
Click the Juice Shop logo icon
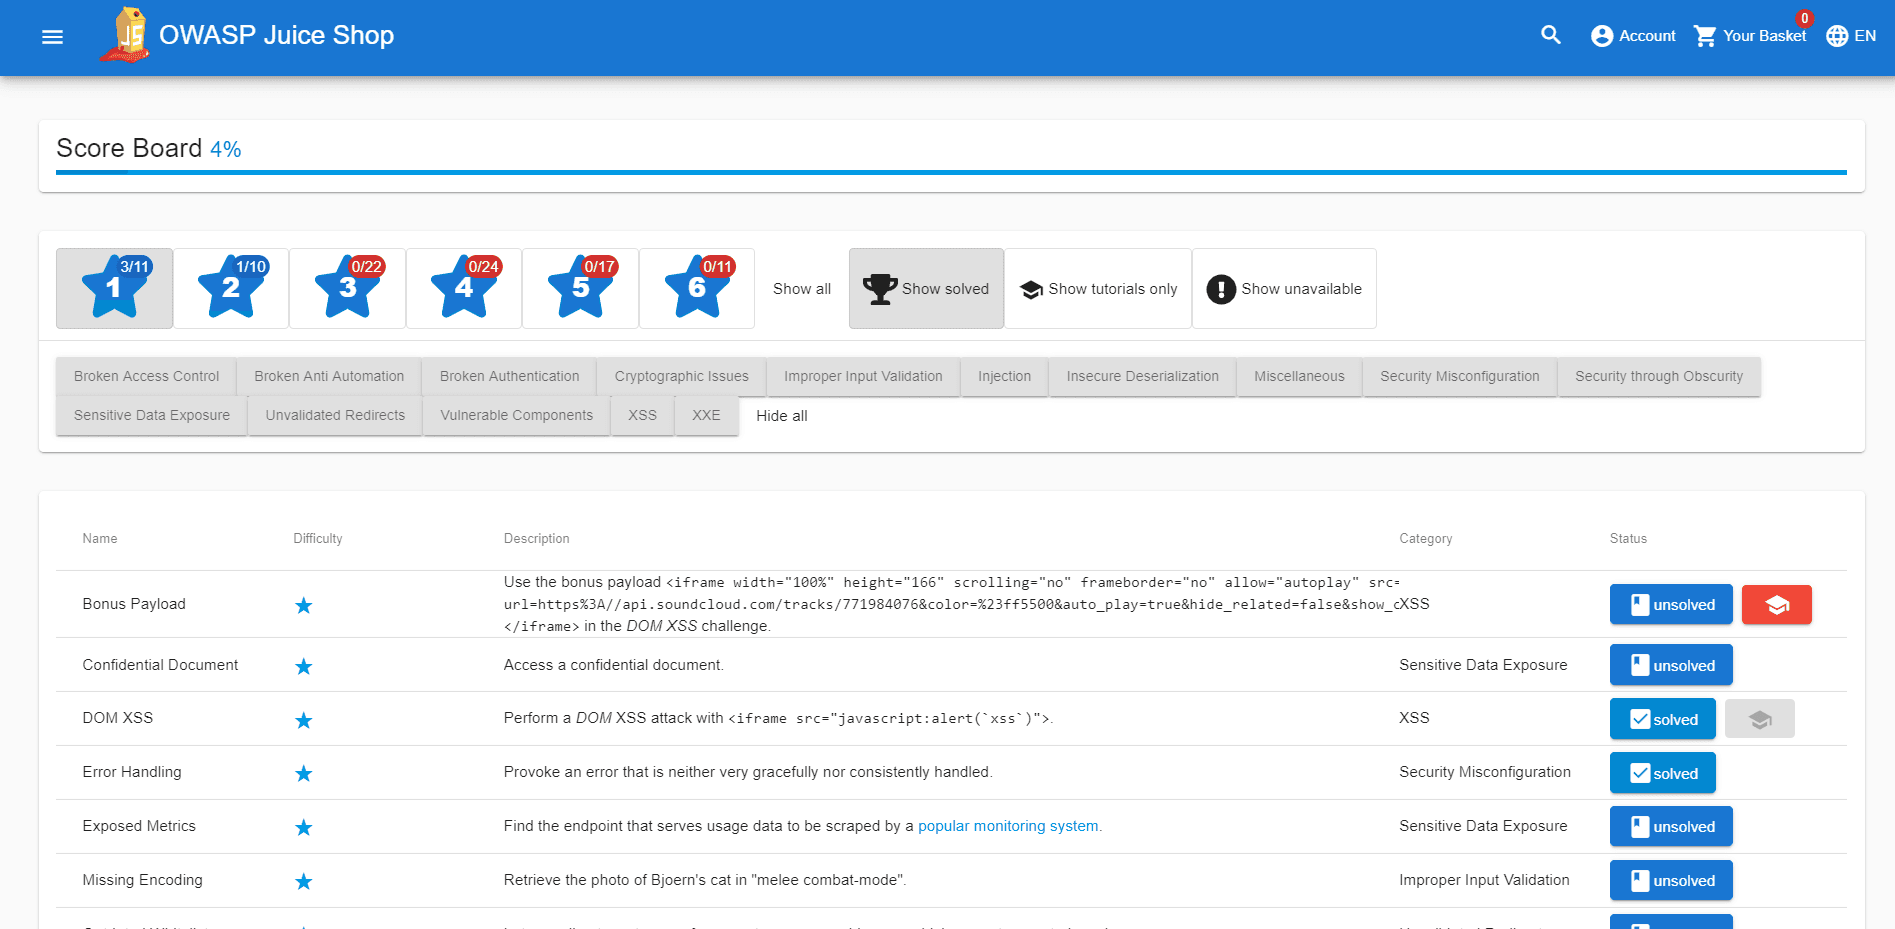(x=126, y=35)
